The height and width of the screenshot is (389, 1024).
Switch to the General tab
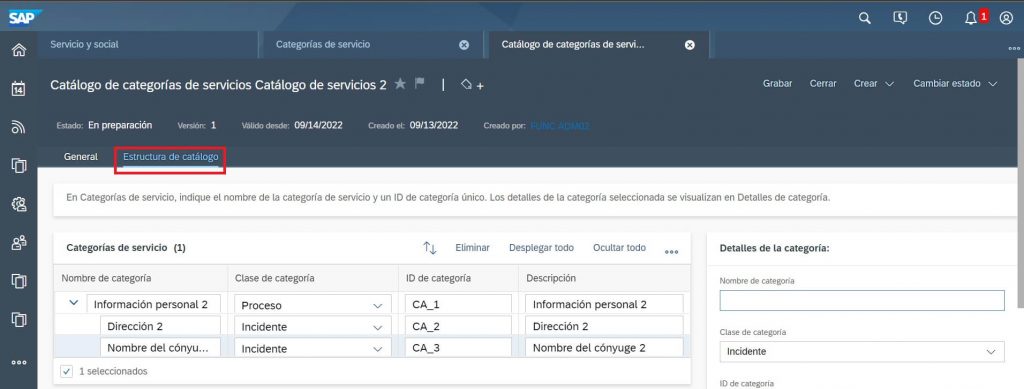point(81,157)
